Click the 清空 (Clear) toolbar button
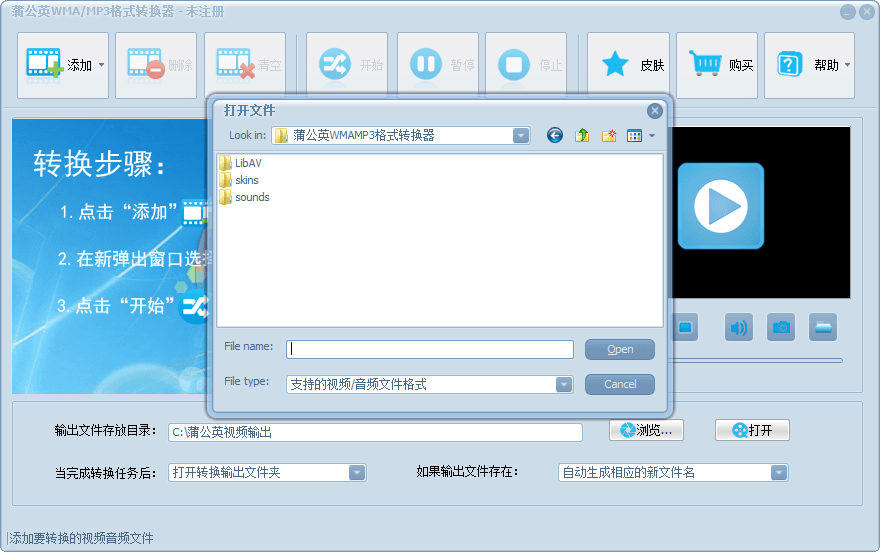The height and width of the screenshot is (552, 880). [245, 65]
